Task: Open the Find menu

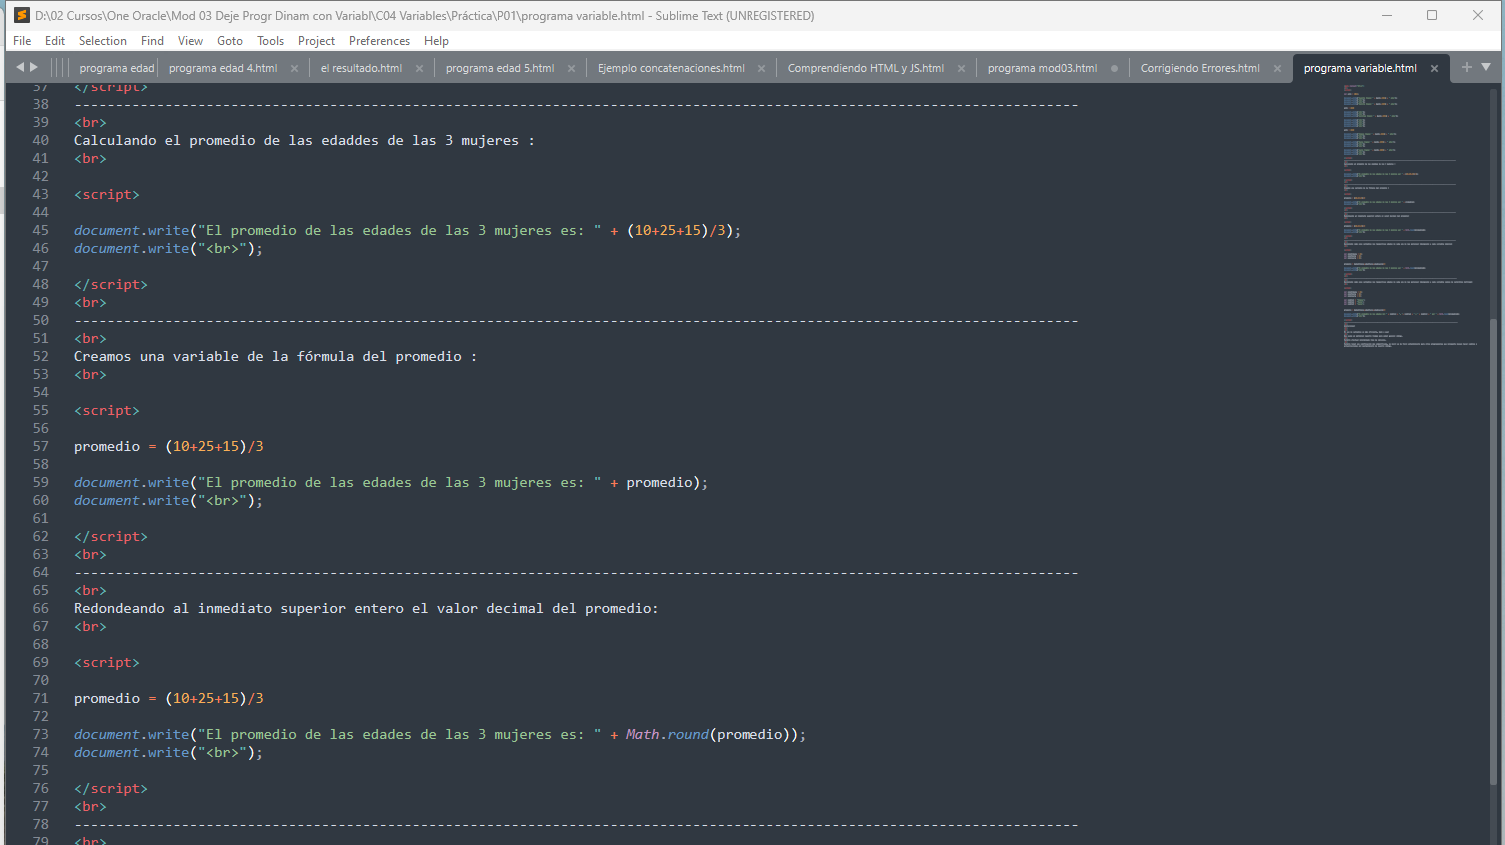Action: (x=152, y=41)
